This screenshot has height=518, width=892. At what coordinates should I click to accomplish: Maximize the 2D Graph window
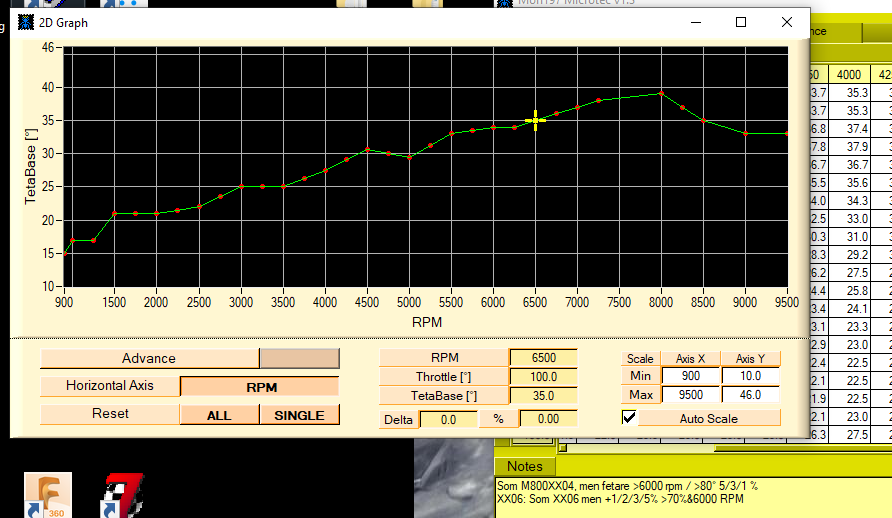pyautogui.click(x=741, y=22)
